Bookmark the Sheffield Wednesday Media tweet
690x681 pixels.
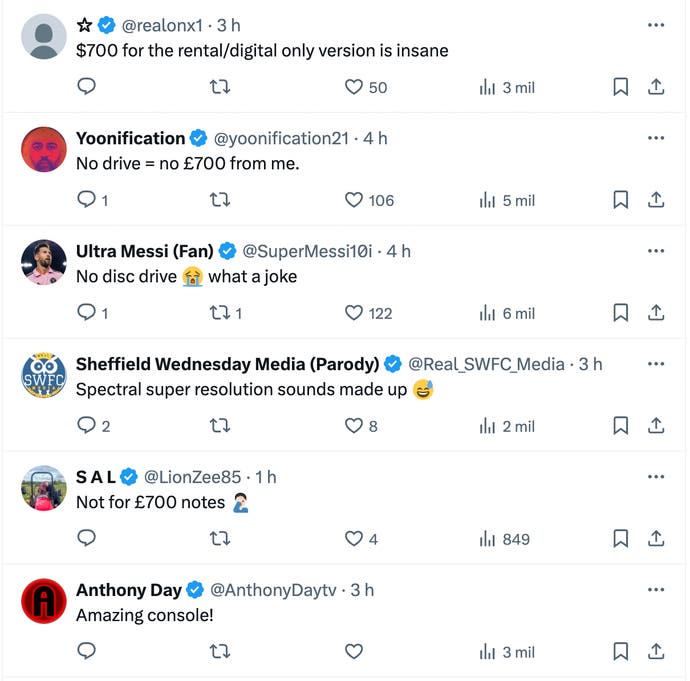pyautogui.click(x=620, y=426)
